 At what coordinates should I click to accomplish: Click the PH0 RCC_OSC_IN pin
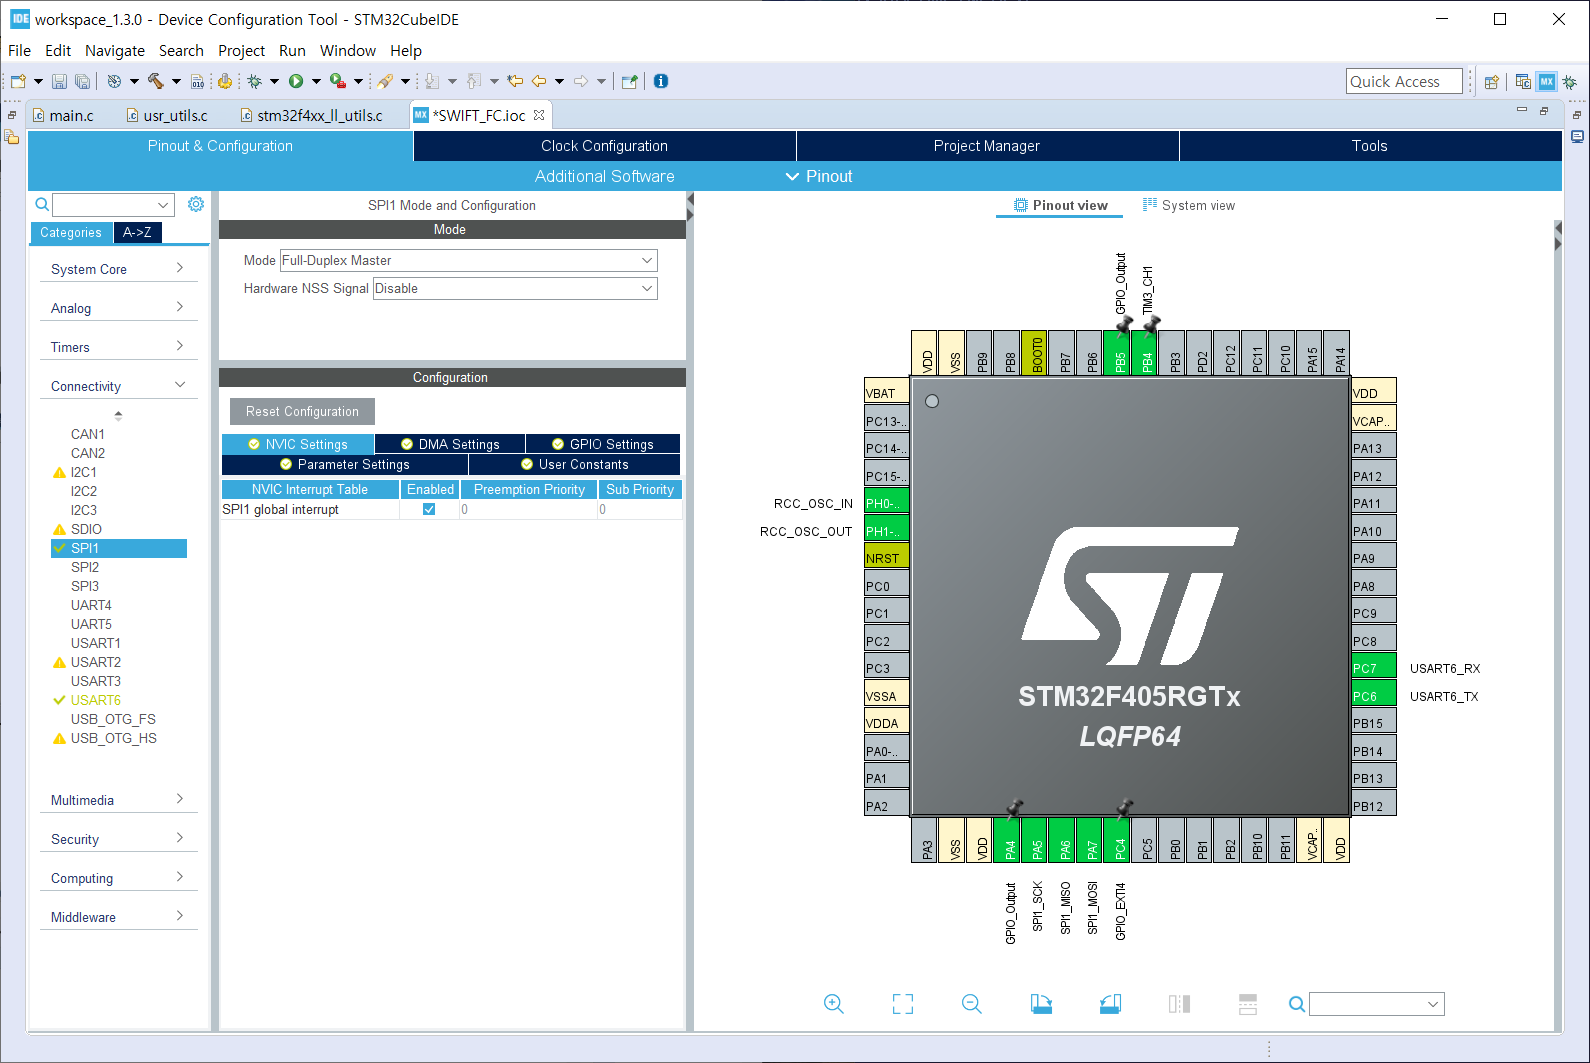887,503
